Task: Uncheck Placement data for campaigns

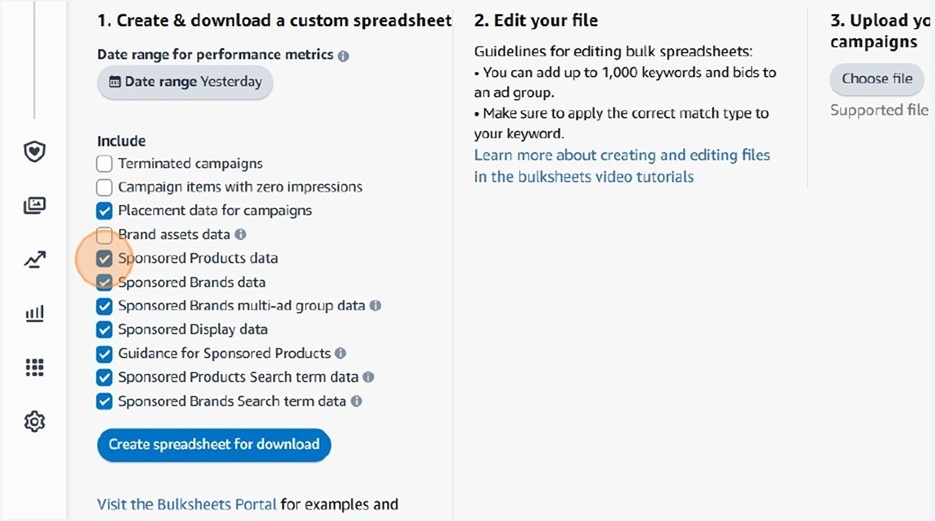Action: coord(105,211)
